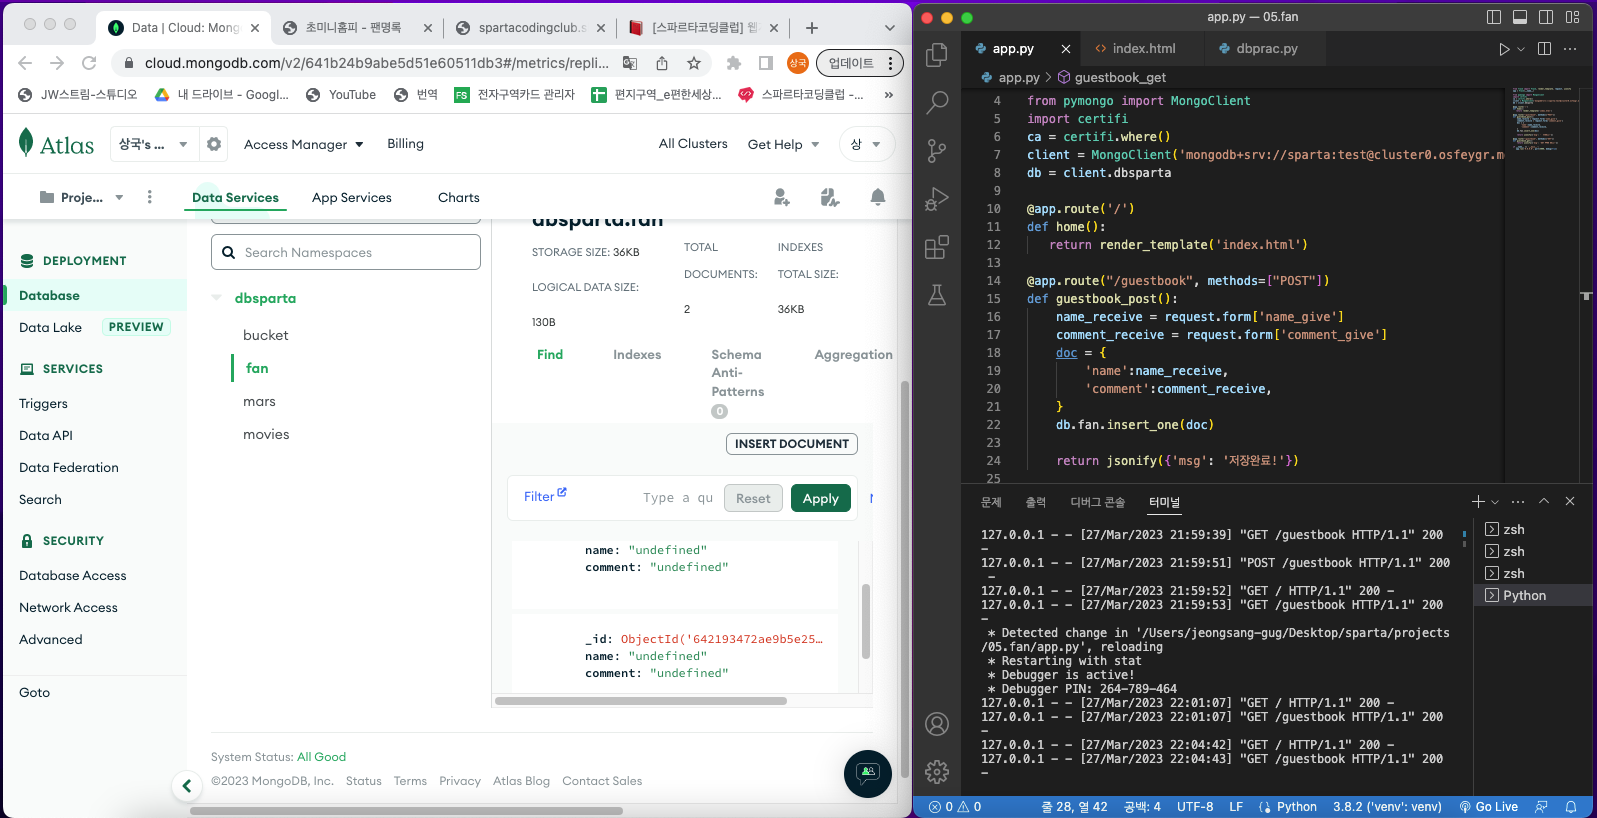Open the VS Code Accounts menu

pos(937,724)
